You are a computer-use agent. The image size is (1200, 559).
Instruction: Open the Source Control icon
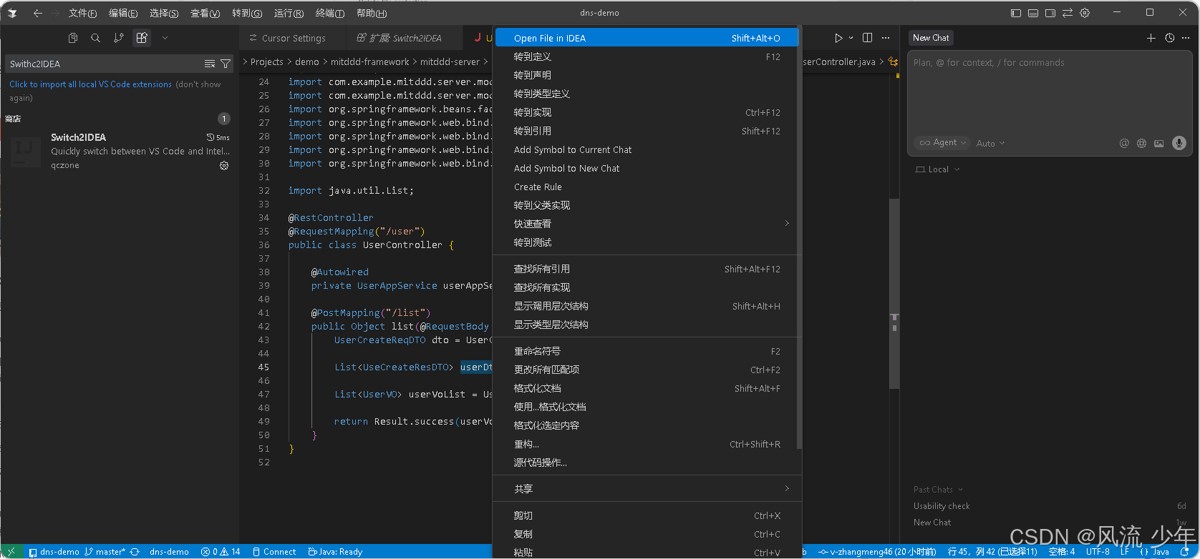119,38
